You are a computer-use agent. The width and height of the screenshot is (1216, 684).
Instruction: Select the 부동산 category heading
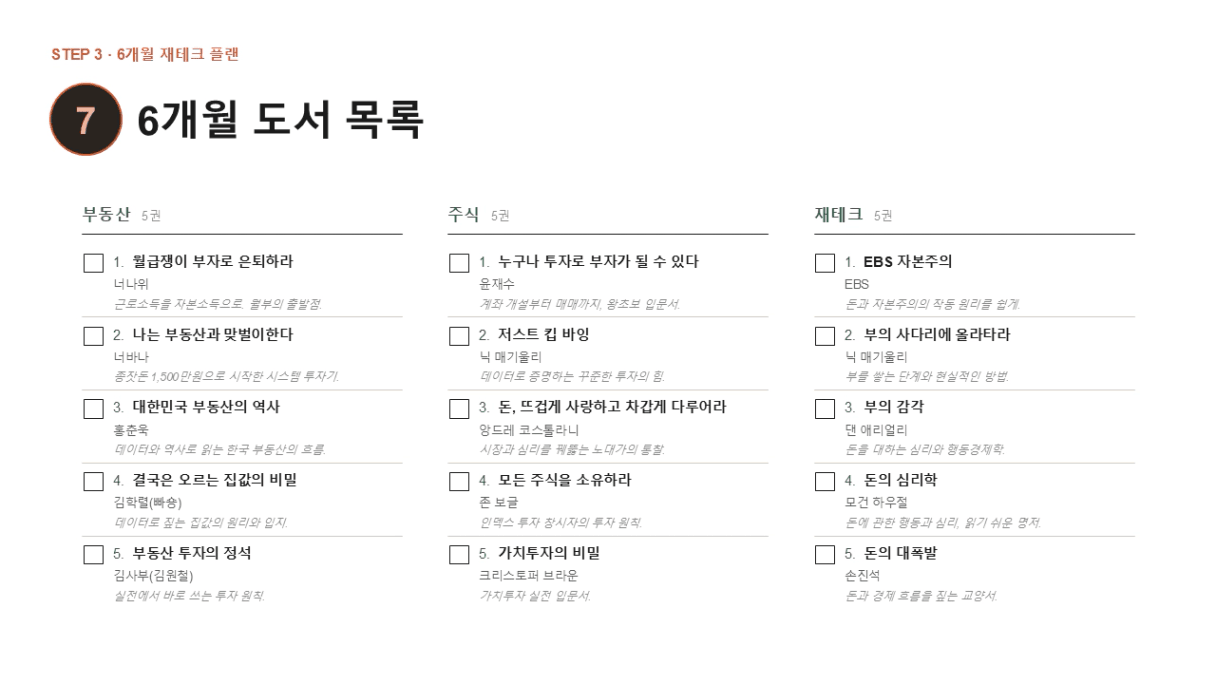pyautogui.click(x=107, y=215)
